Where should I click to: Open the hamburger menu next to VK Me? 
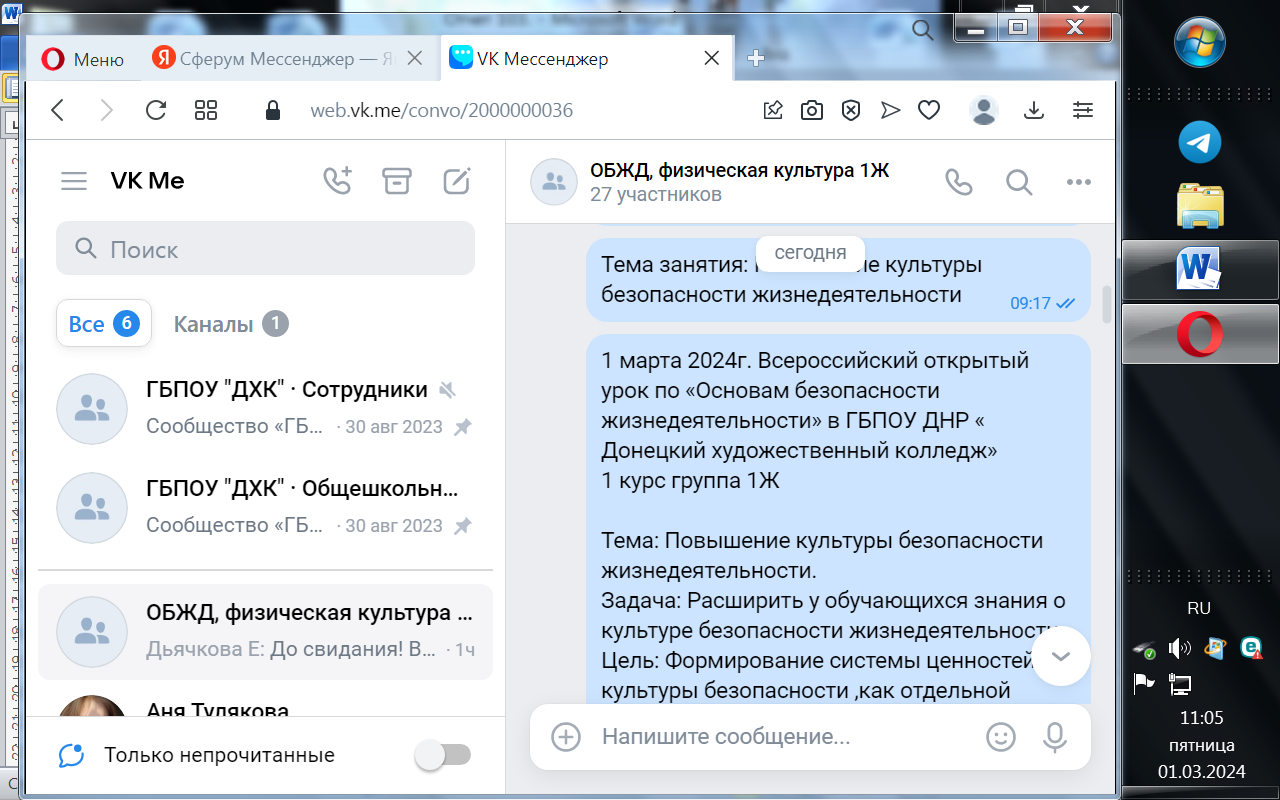point(74,181)
